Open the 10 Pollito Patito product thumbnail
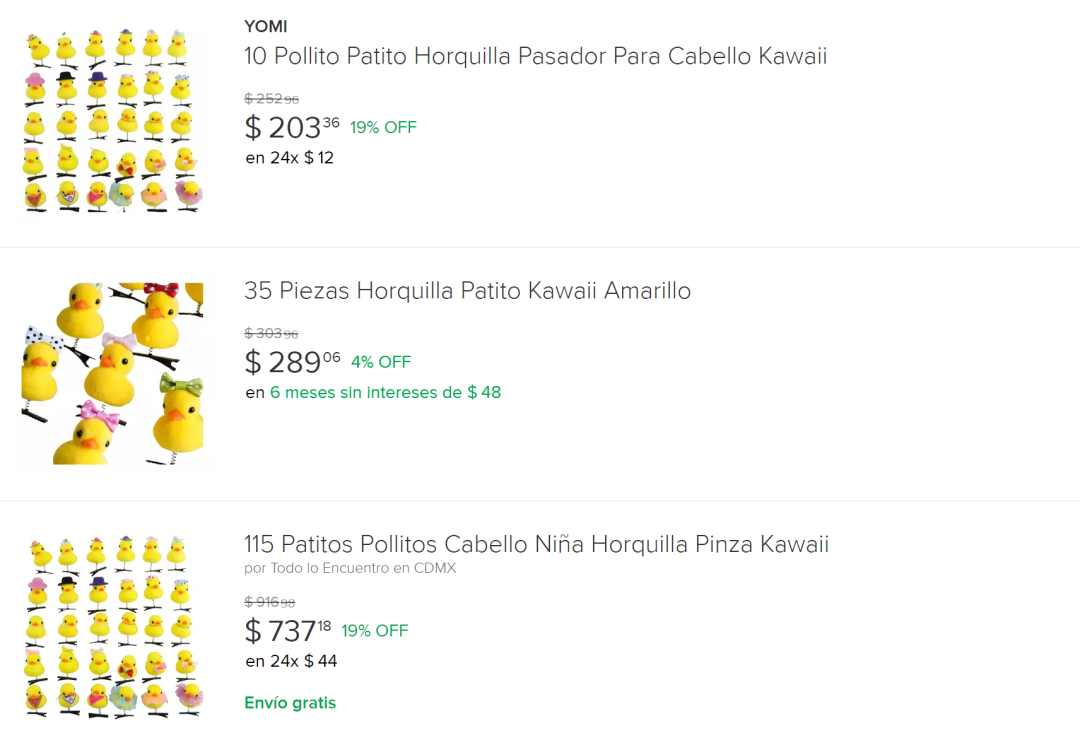 pos(113,121)
